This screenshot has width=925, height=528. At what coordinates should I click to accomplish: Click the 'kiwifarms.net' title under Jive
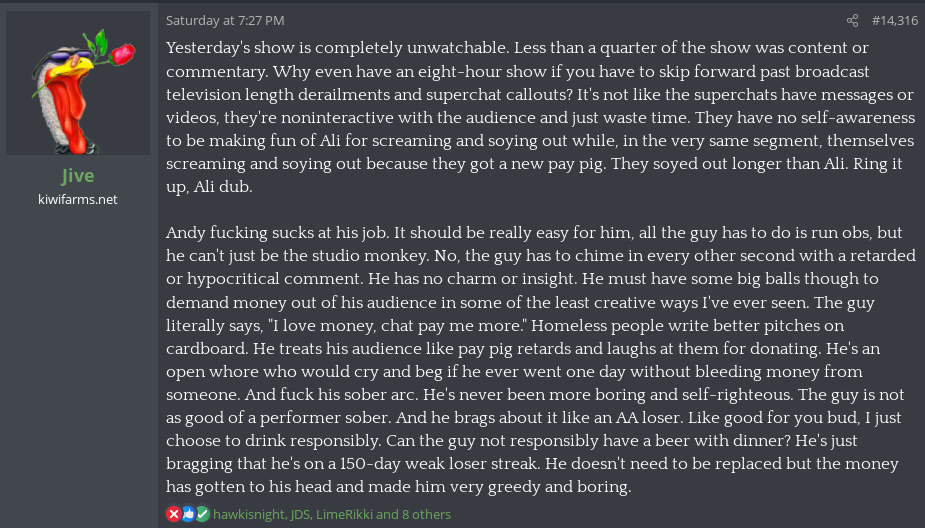click(x=78, y=199)
